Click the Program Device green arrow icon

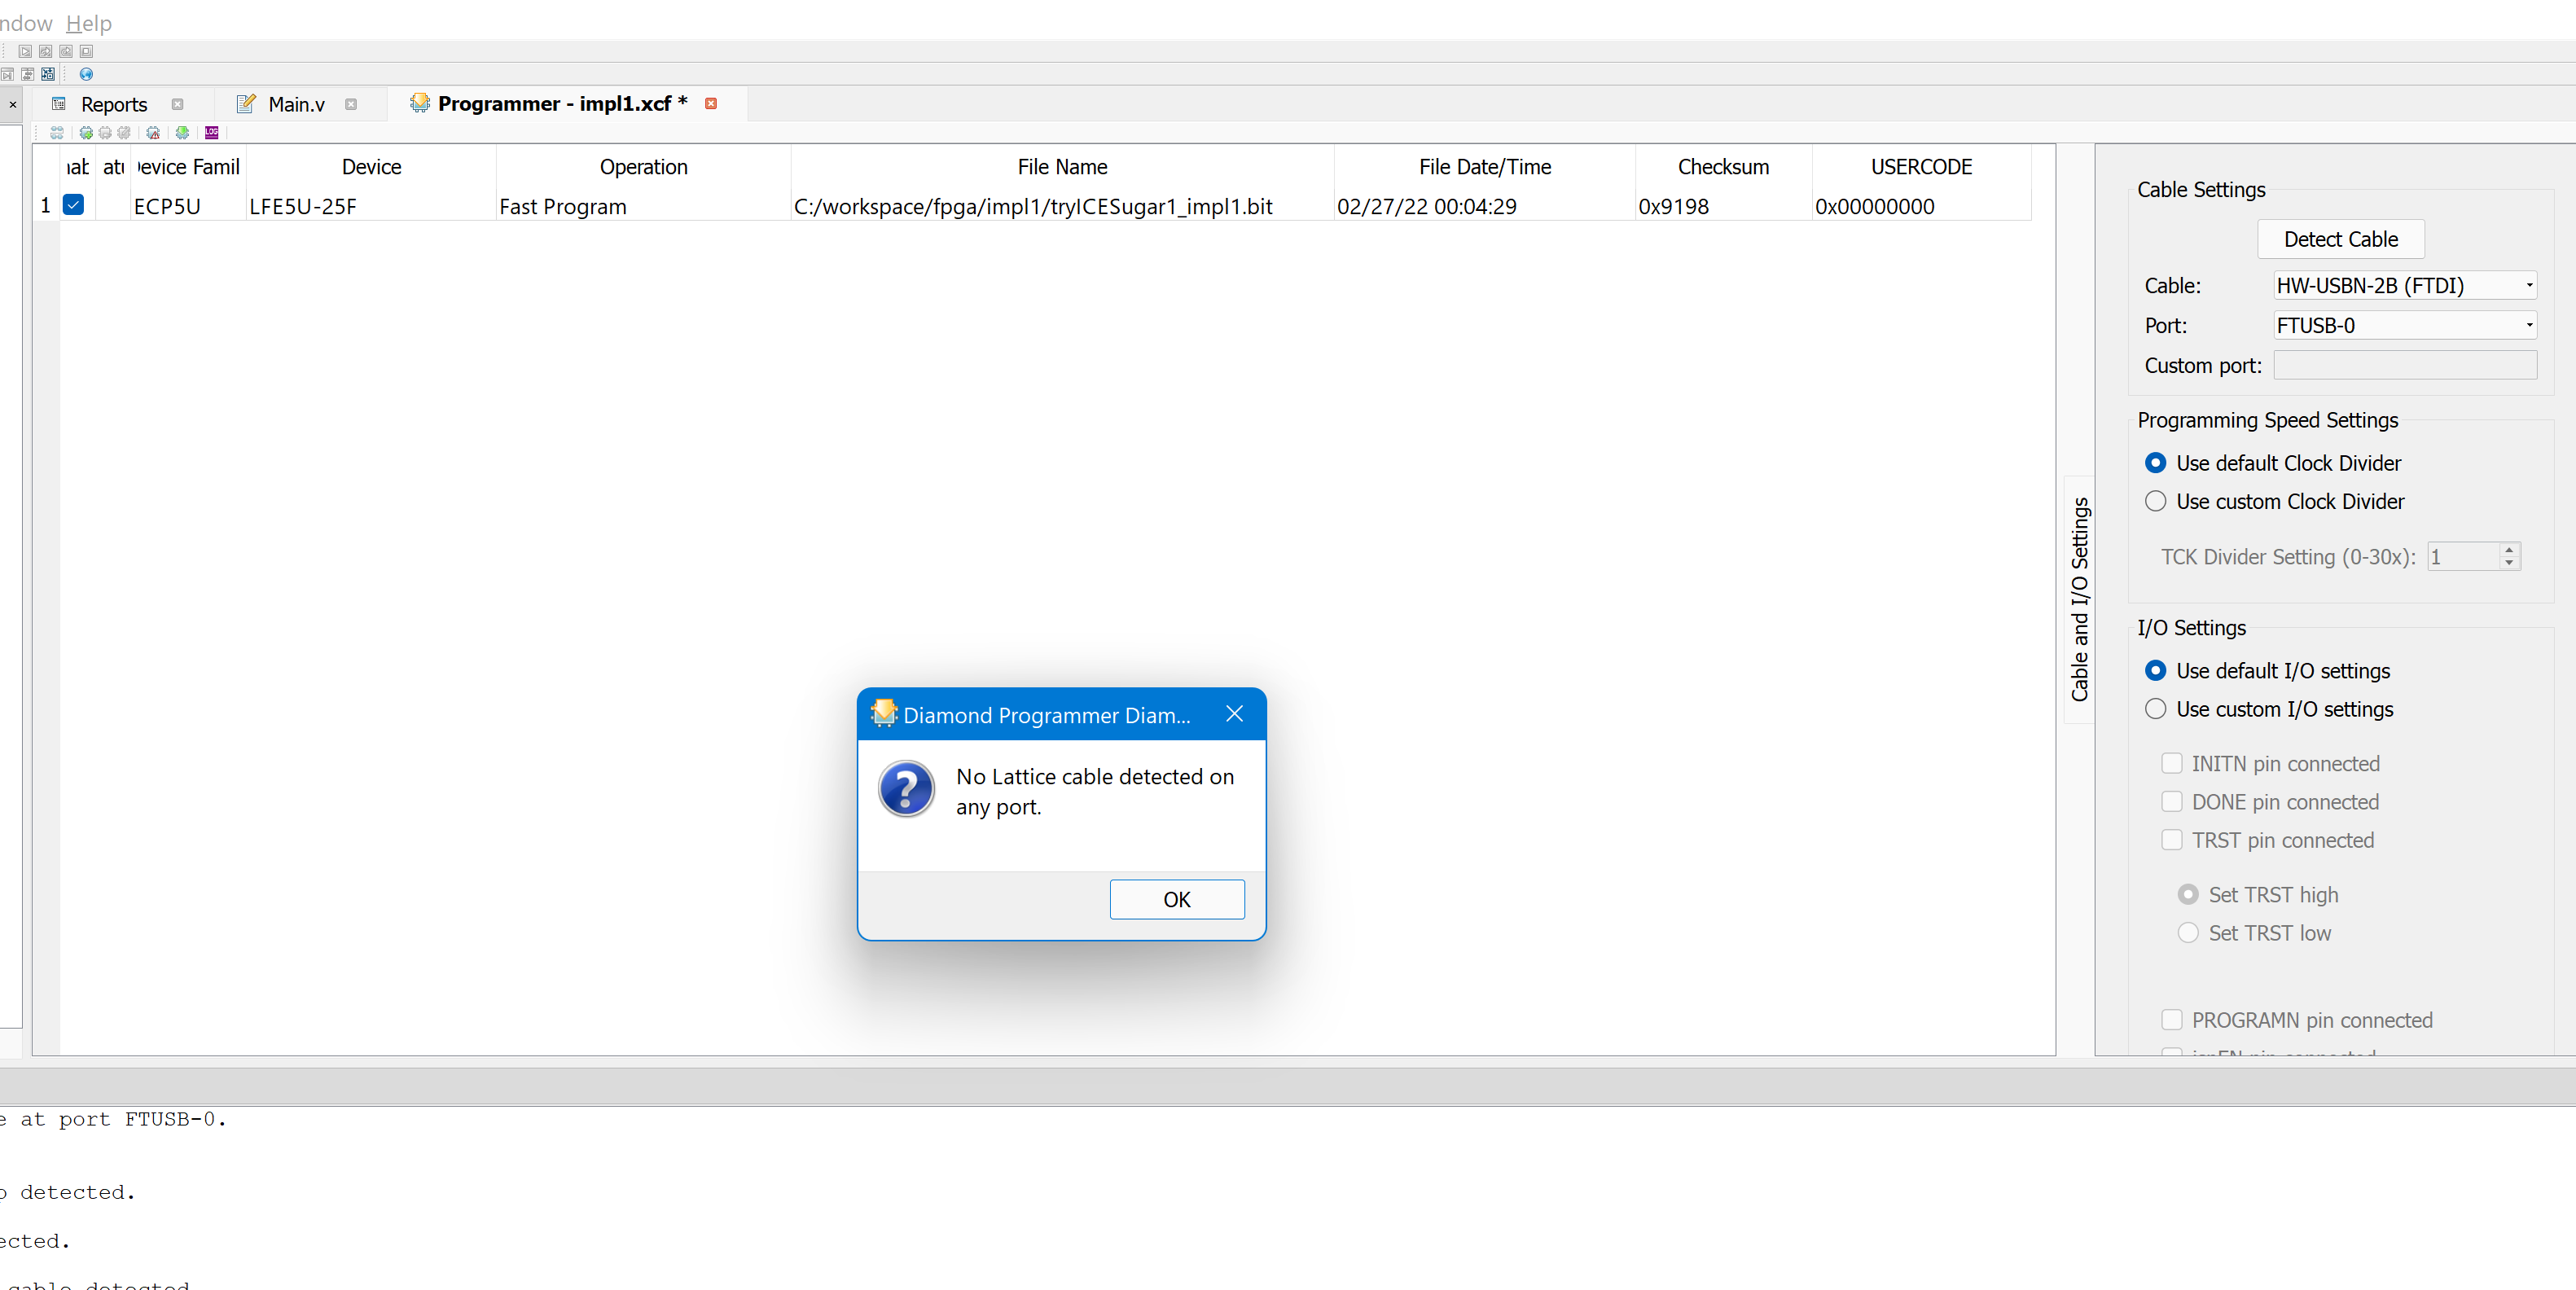[x=182, y=132]
